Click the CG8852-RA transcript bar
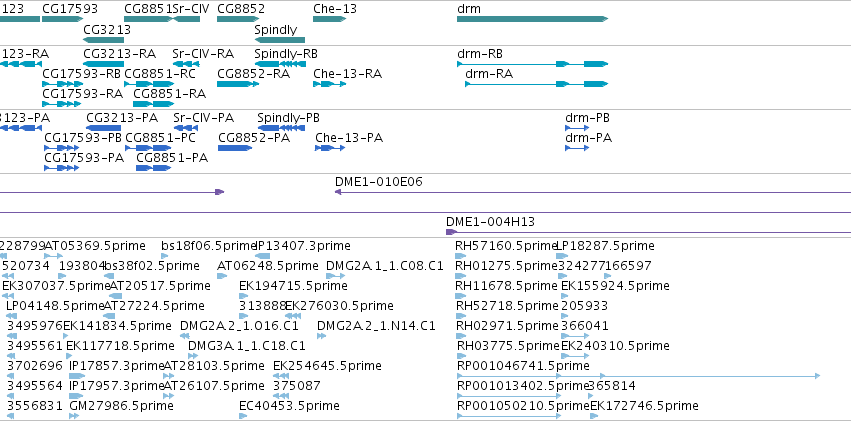The image size is (851, 421). coord(238,84)
